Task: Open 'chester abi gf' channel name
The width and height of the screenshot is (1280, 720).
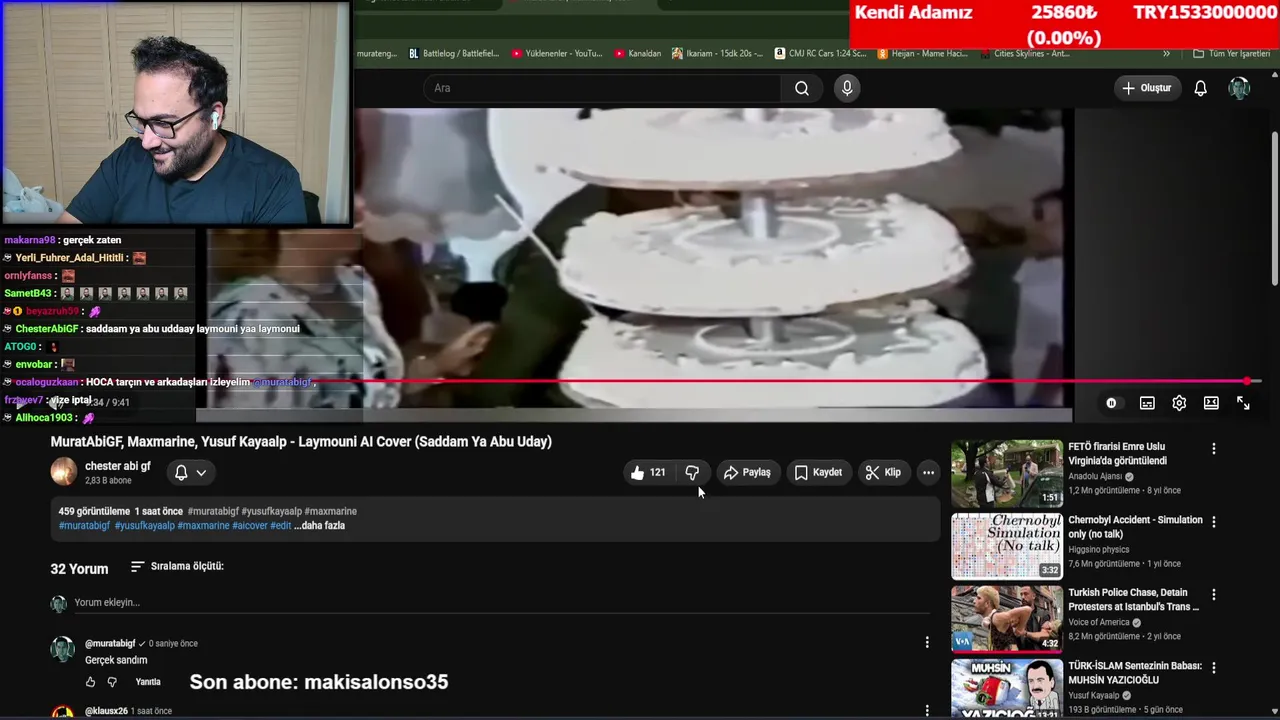Action: (118, 466)
